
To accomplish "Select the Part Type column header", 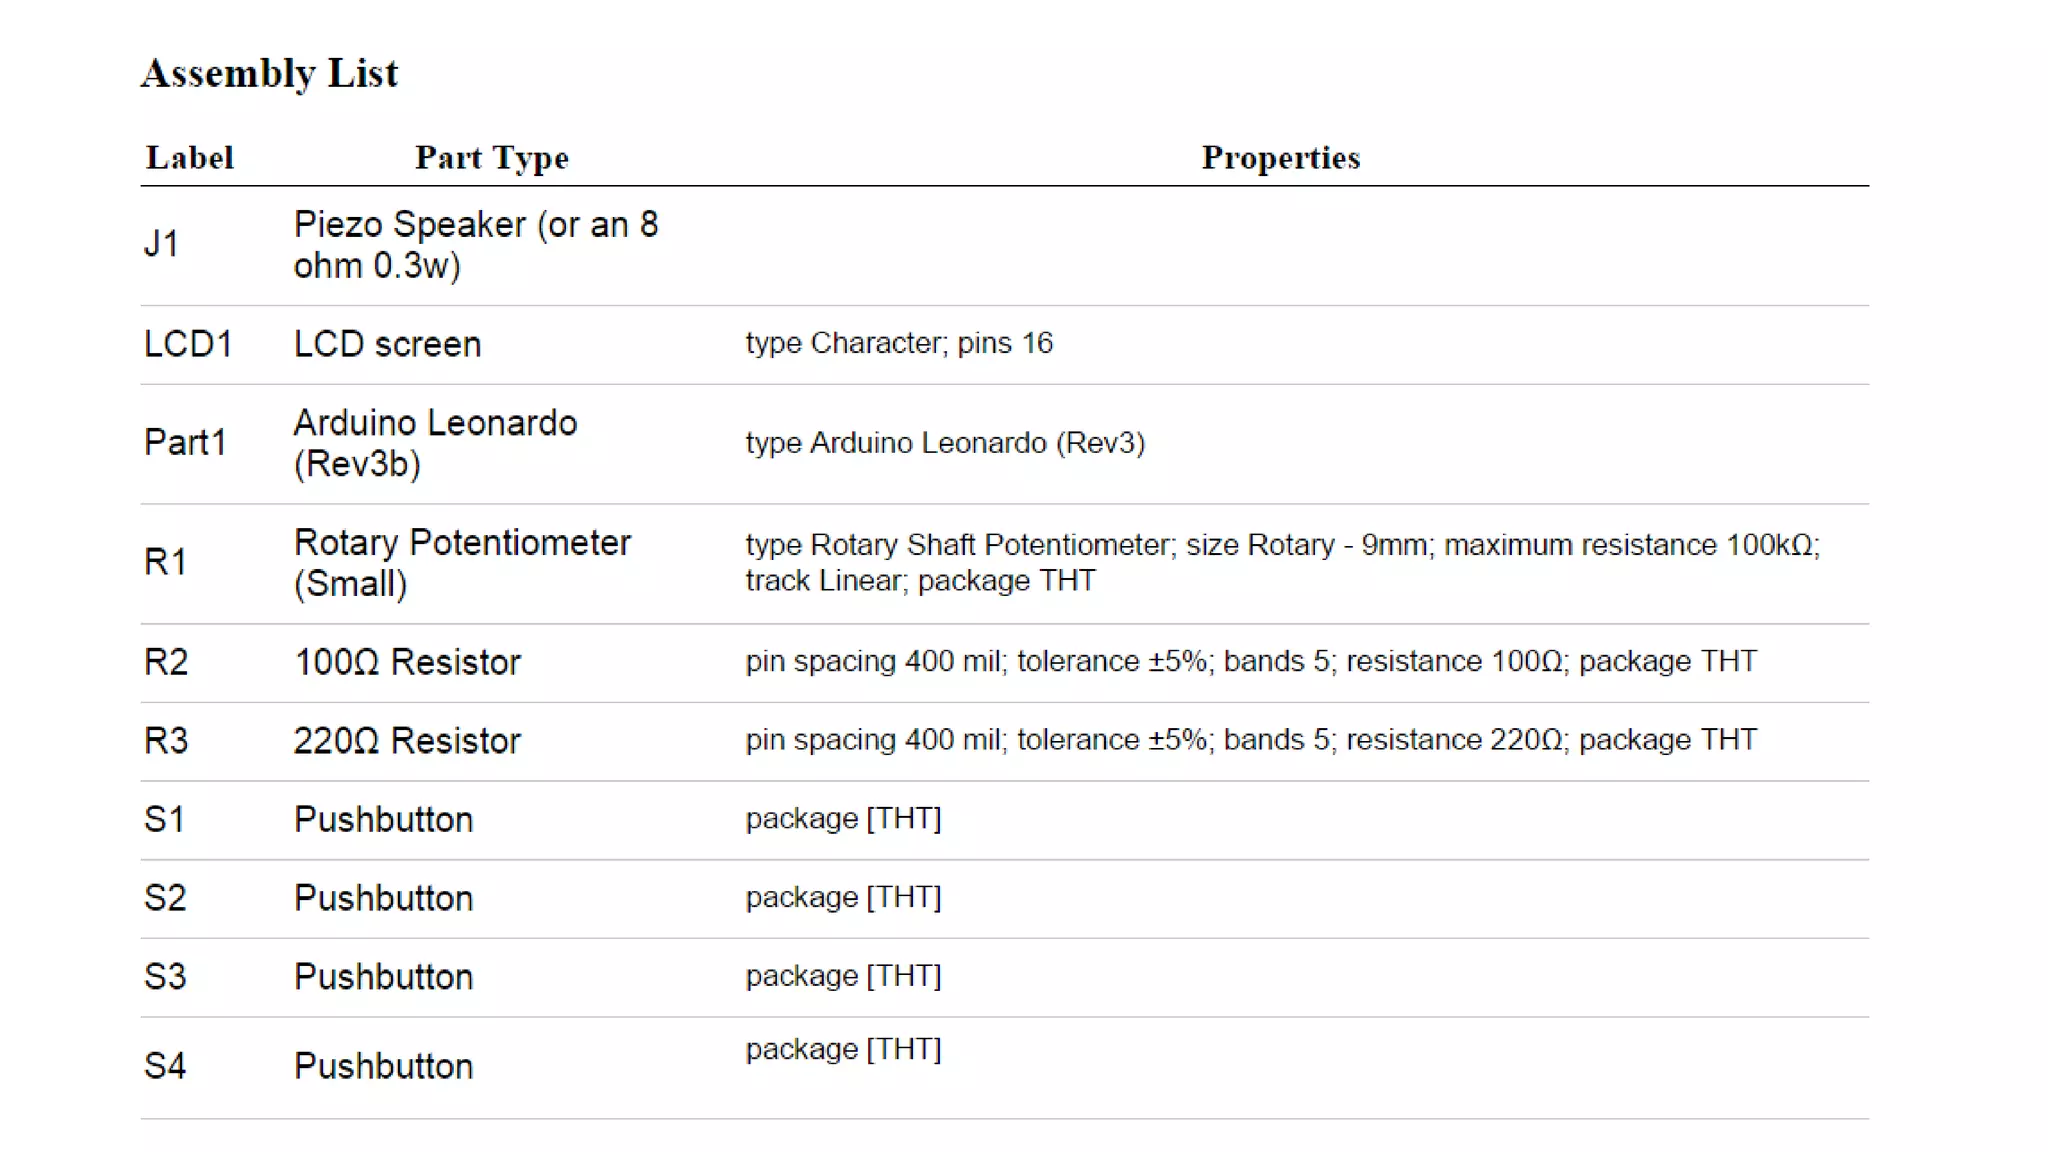I will [x=492, y=158].
